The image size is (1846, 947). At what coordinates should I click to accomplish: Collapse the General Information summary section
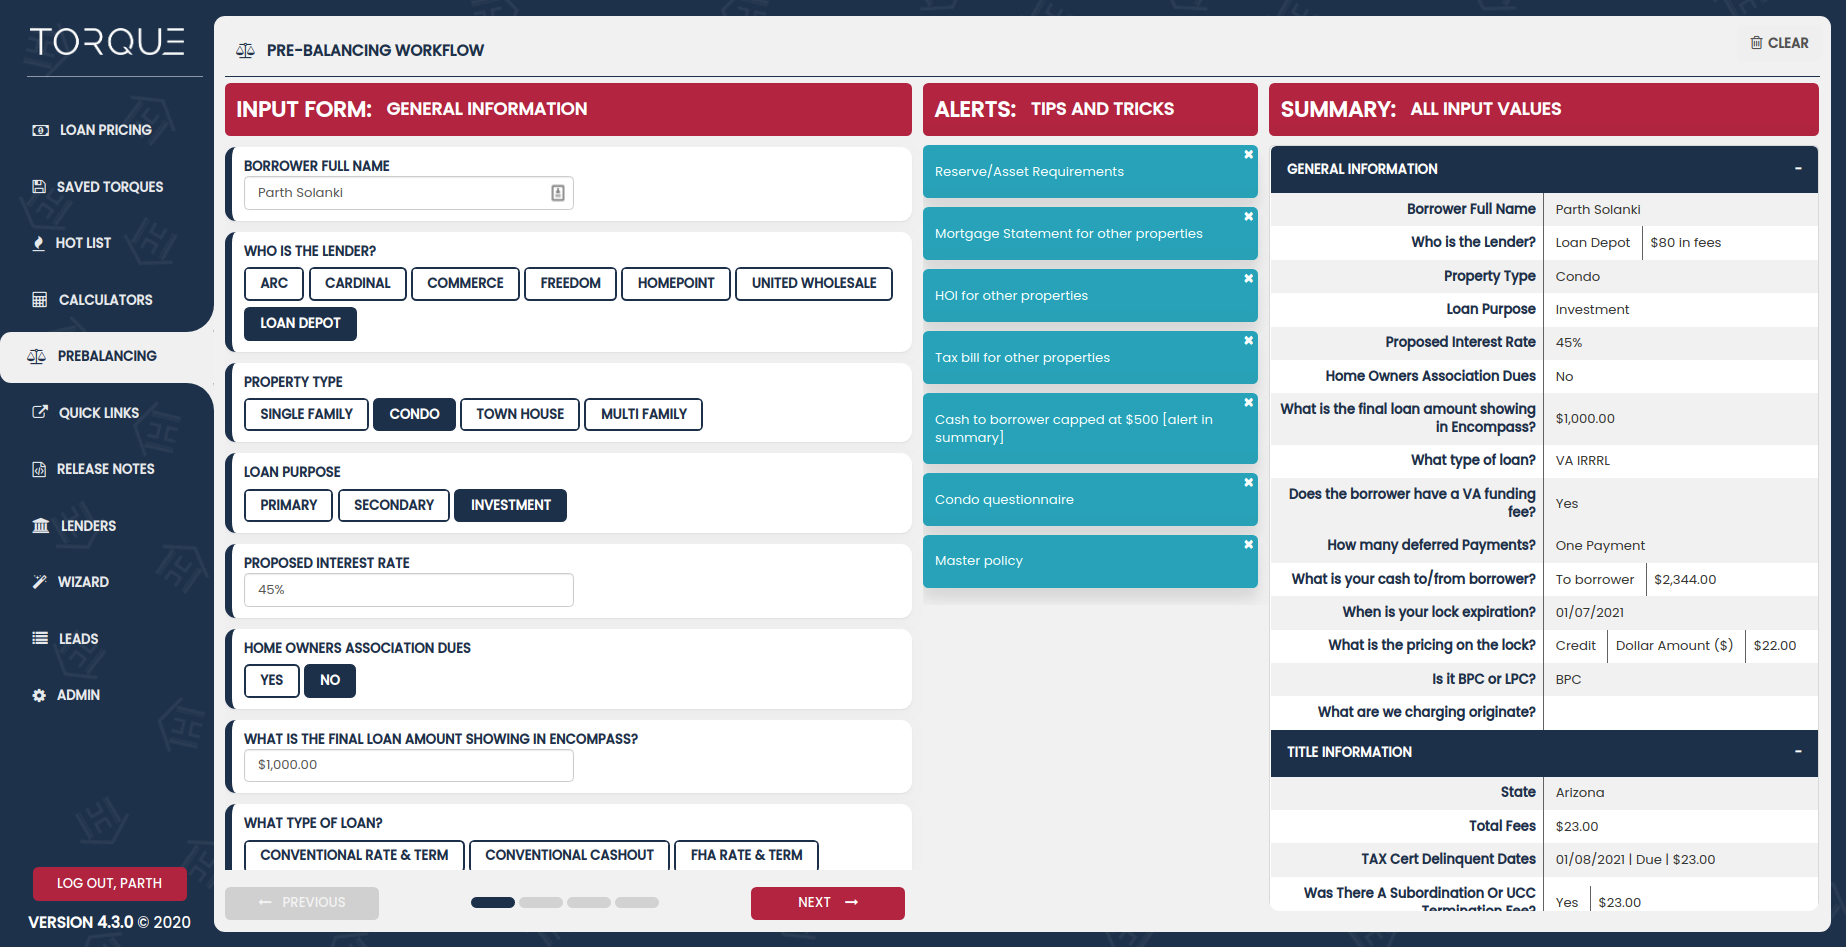click(1797, 169)
